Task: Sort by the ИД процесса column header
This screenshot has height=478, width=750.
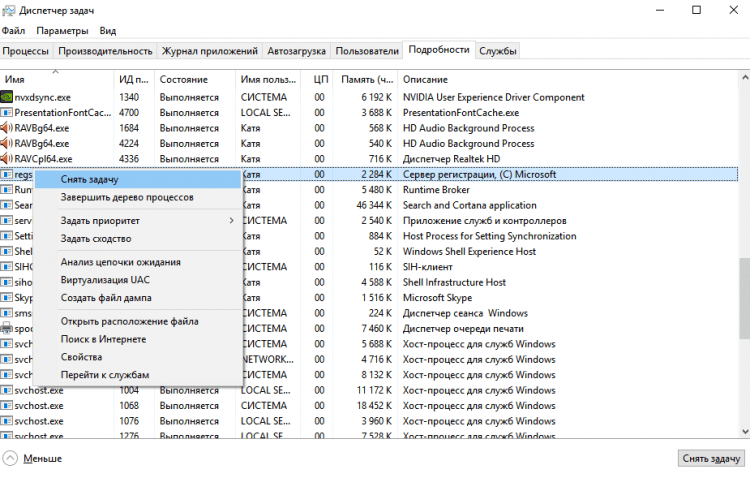Action: (134, 79)
